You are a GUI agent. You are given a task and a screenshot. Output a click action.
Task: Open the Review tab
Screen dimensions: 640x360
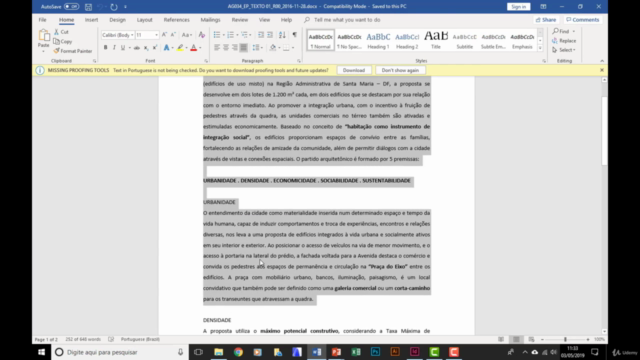tap(240, 20)
